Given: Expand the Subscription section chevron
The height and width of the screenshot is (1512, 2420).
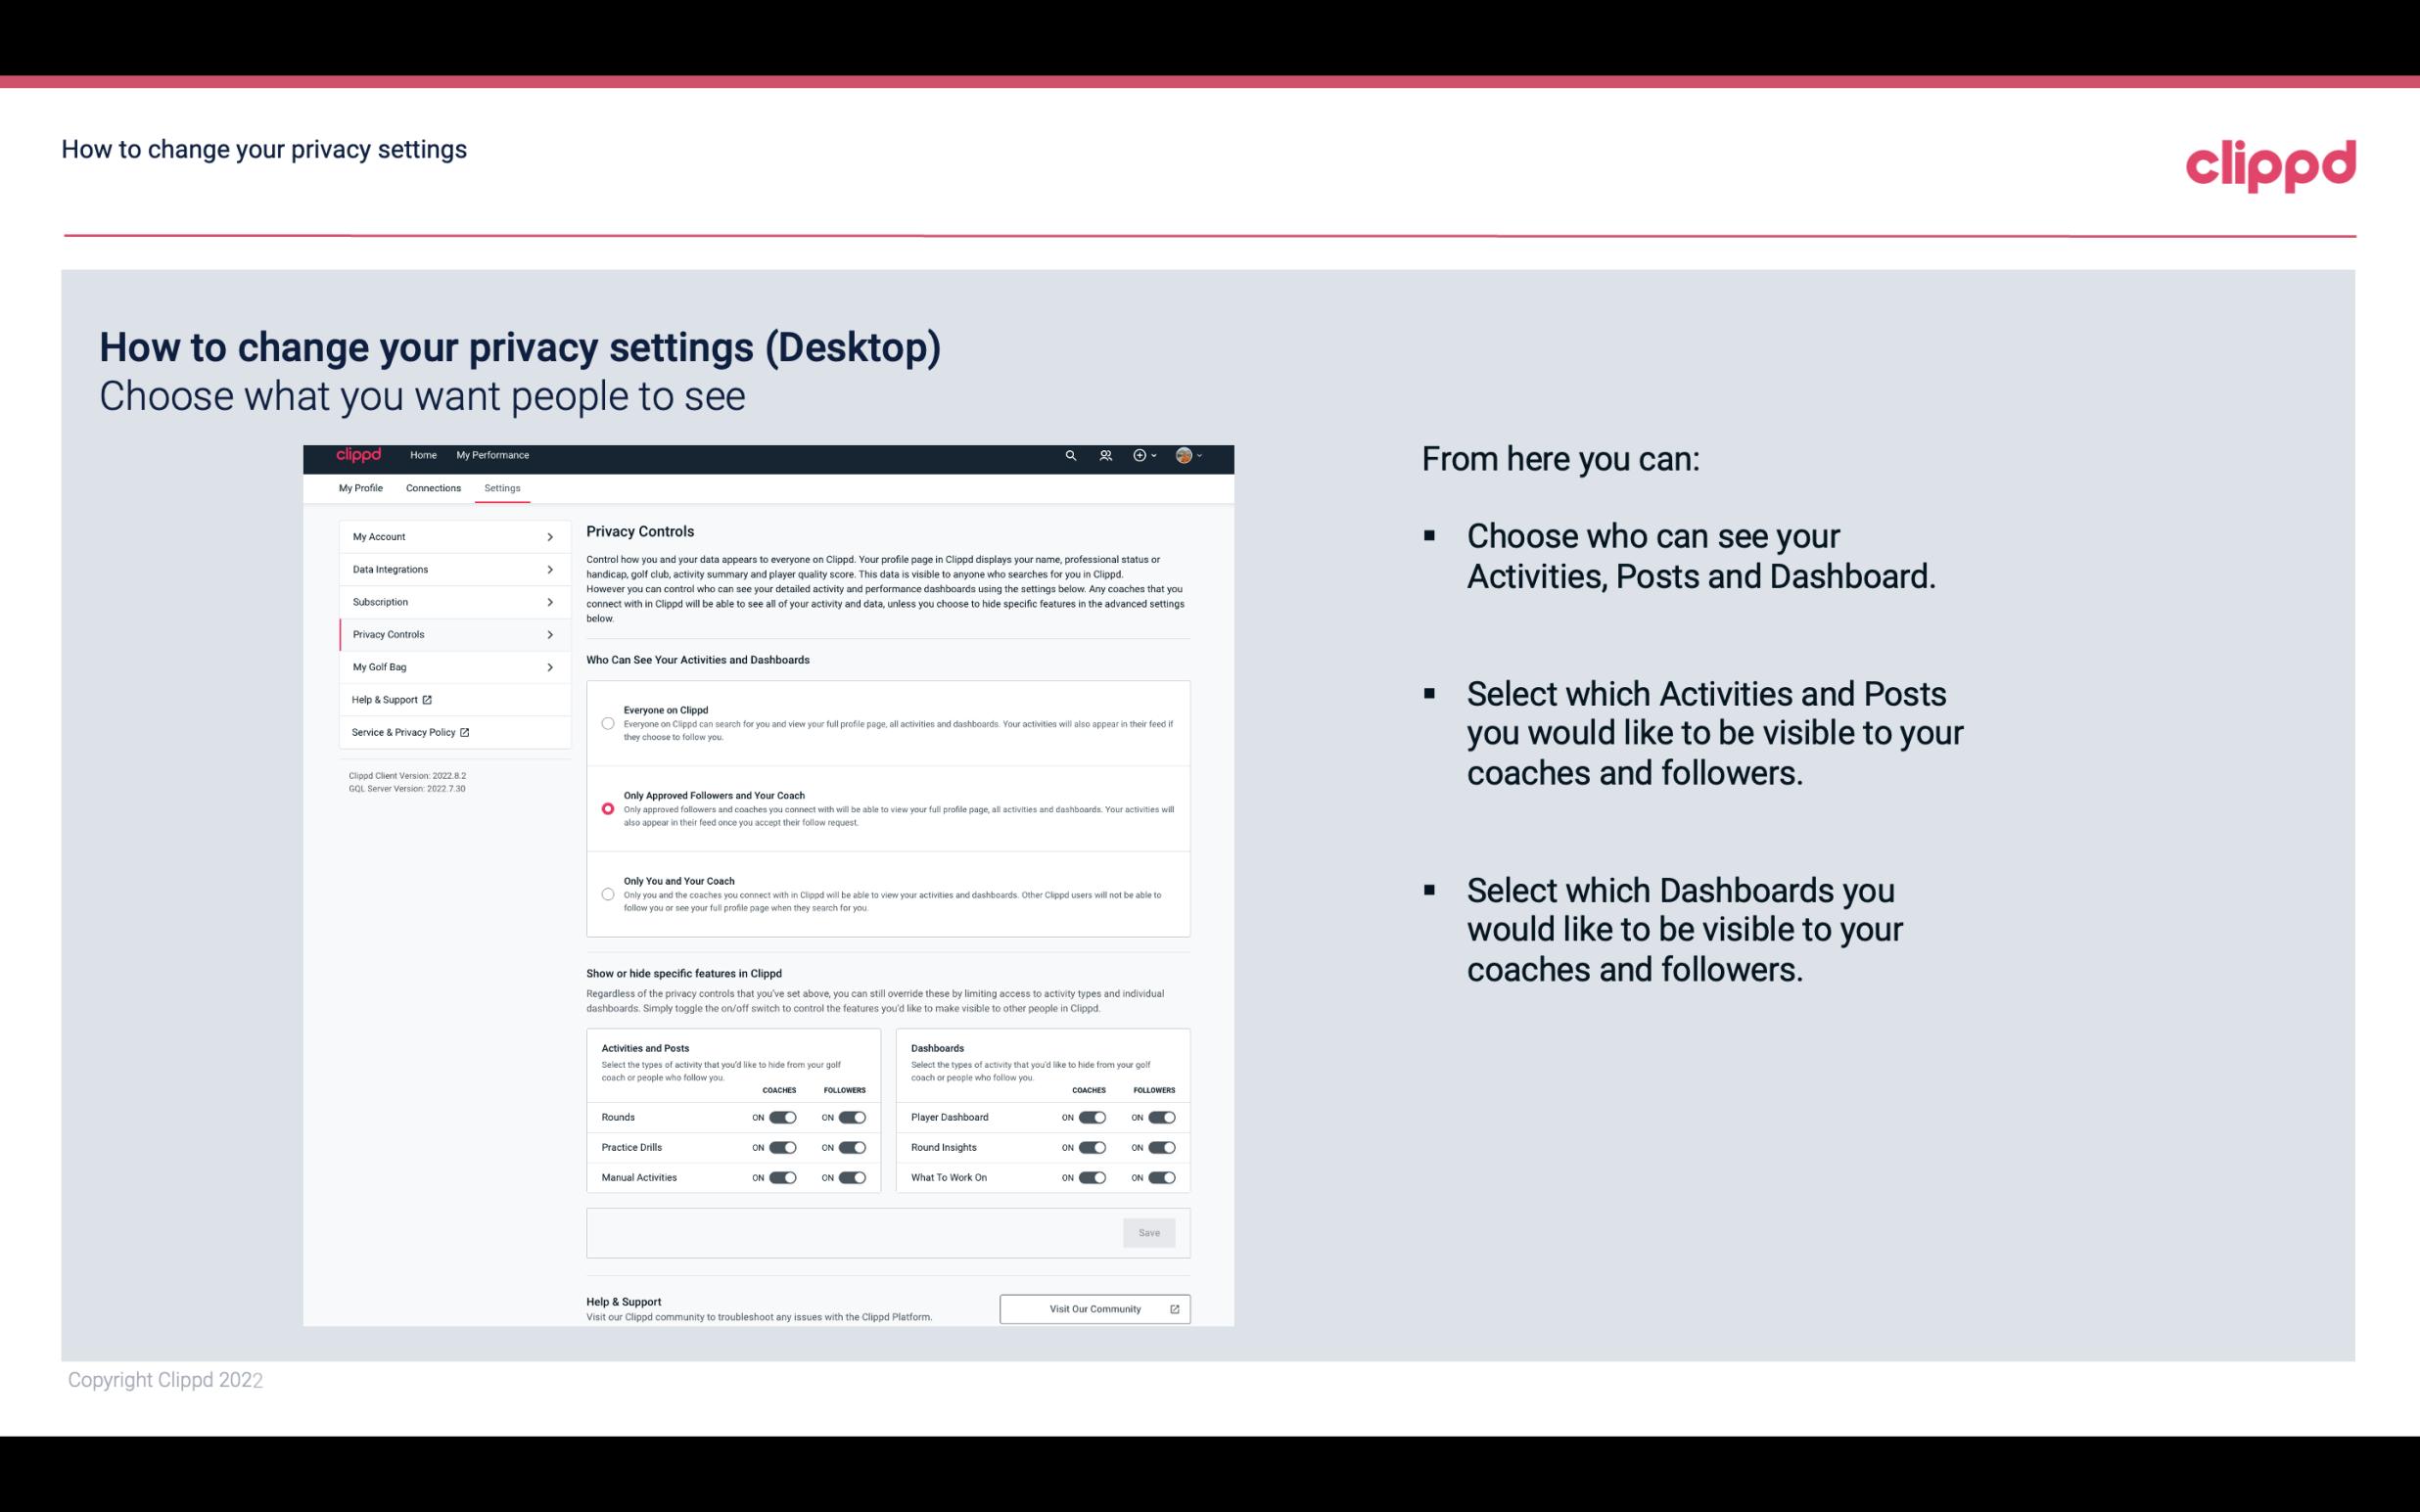Looking at the screenshot, I should 552,601.
